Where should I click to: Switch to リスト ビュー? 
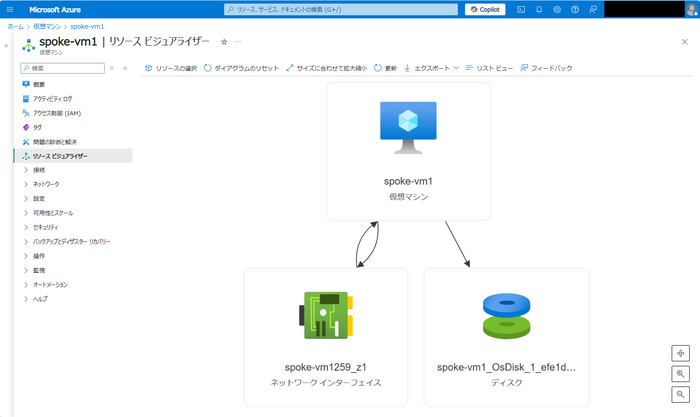tap(489, 68)
